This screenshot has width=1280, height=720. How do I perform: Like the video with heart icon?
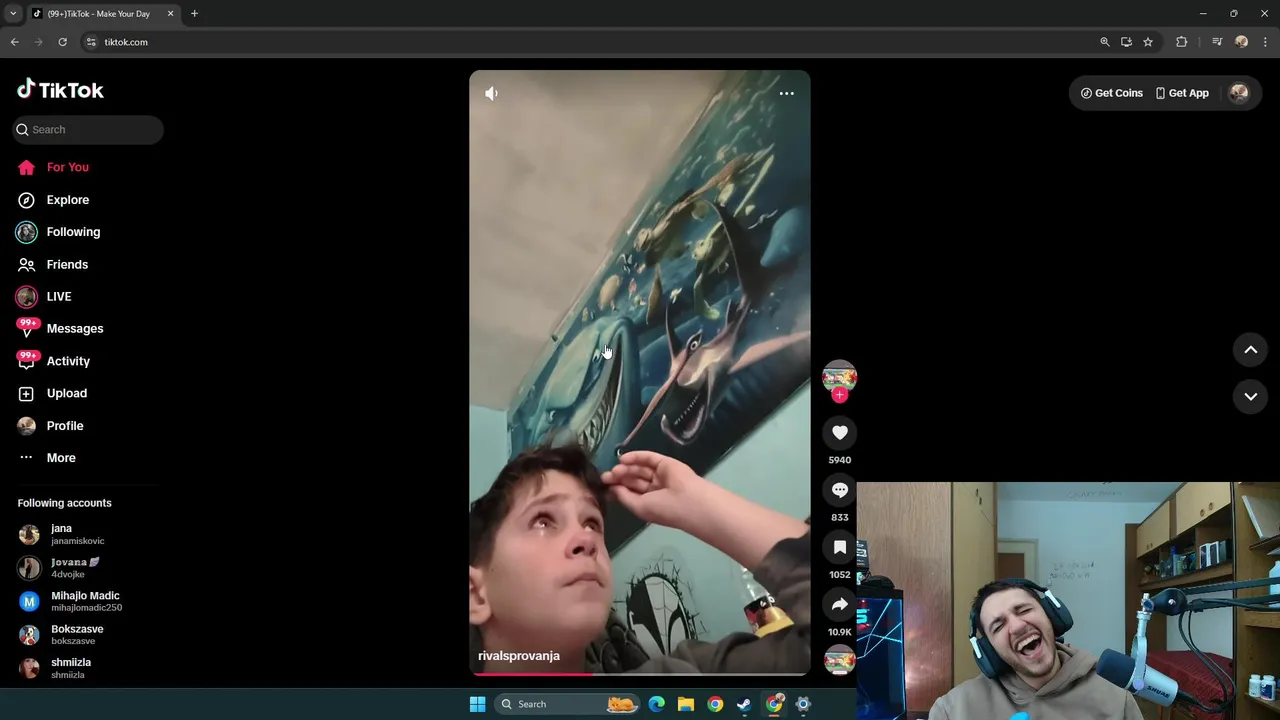[x=840, y=433]
